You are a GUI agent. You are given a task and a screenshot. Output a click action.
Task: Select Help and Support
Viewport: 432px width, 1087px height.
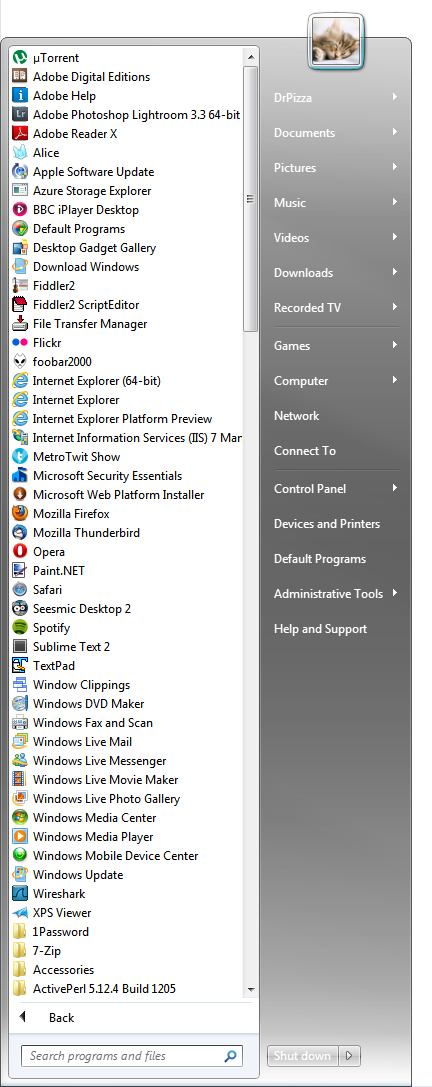click(x=320, y=629)
